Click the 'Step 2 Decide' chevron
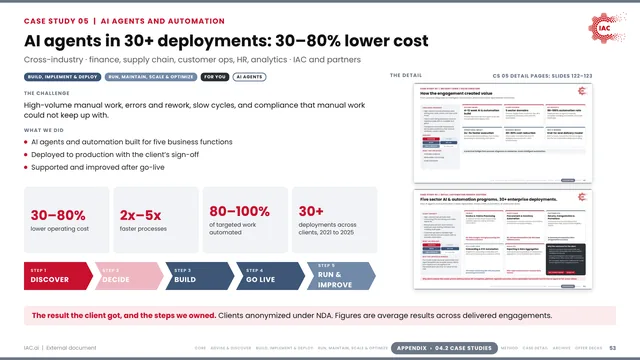The width and height of the screenshot is (640, 360). [x=129, y=276]
